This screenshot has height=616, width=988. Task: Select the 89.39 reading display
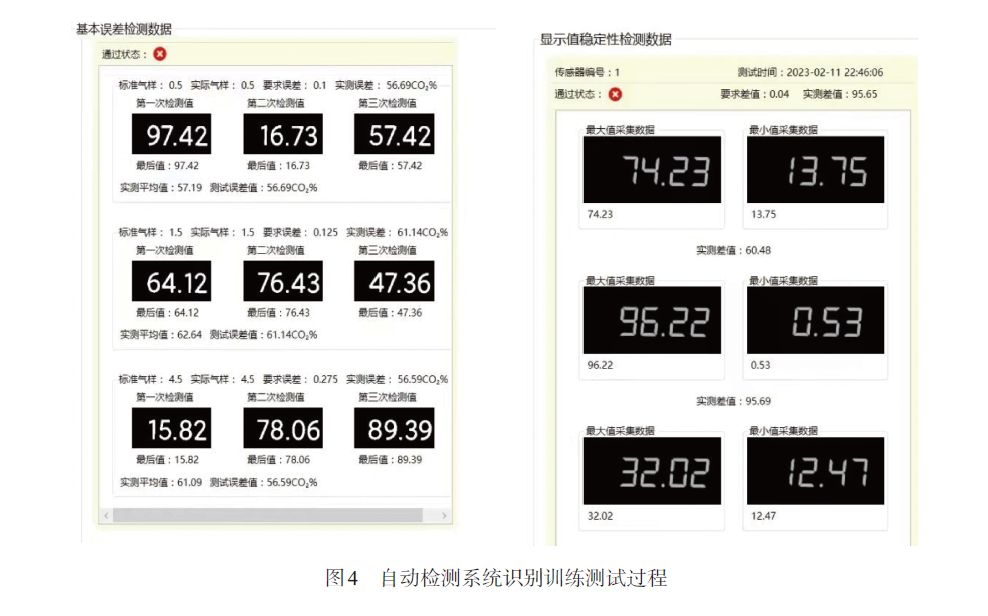[x=394, y=428]
